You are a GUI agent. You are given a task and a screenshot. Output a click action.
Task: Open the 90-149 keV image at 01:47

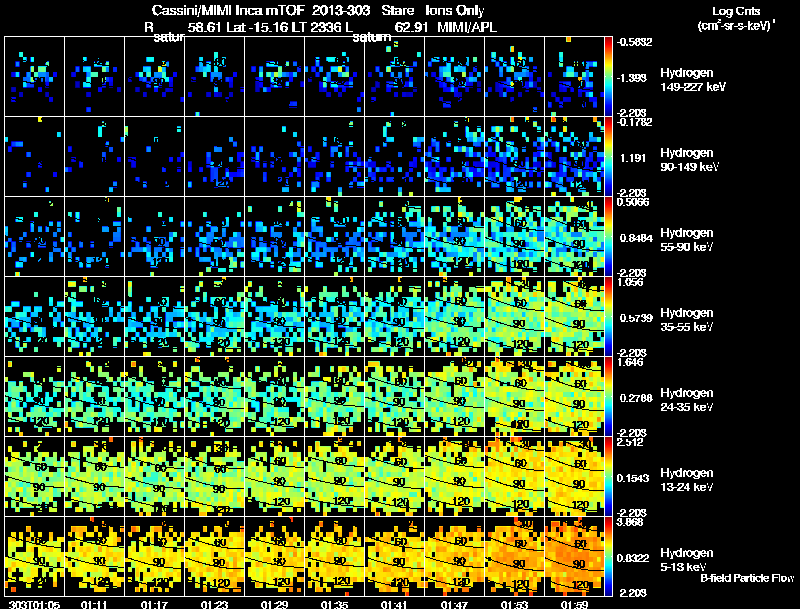click(455, 157)
